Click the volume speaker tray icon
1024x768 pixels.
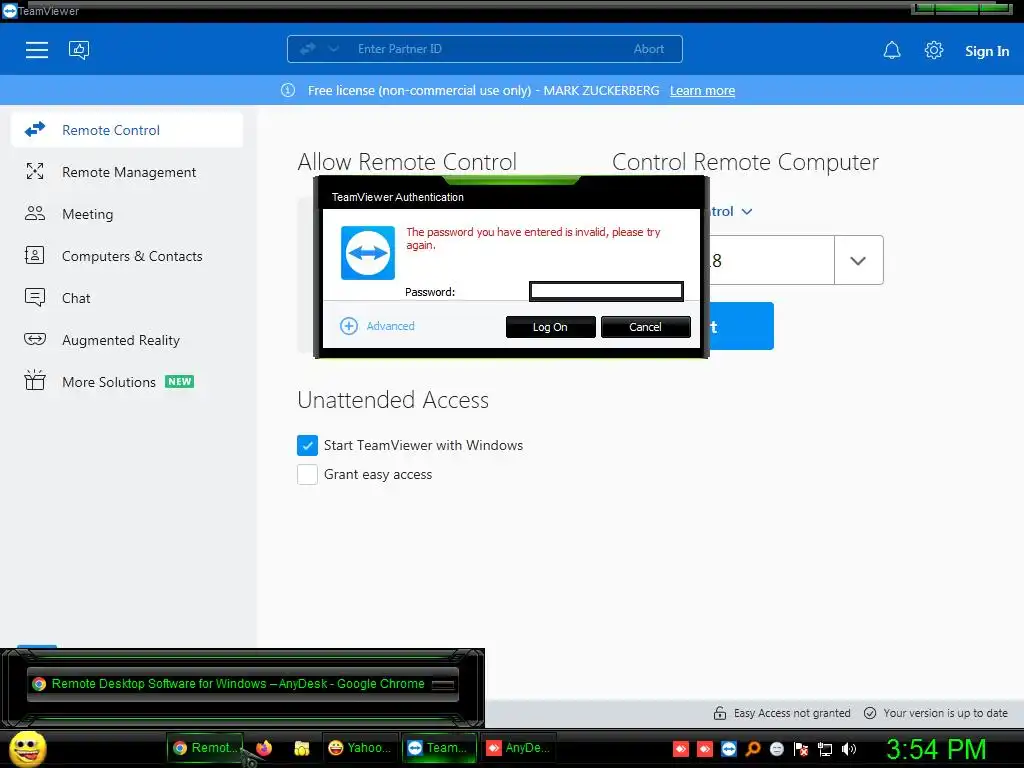pyautogui.click(x=849, y=749)
